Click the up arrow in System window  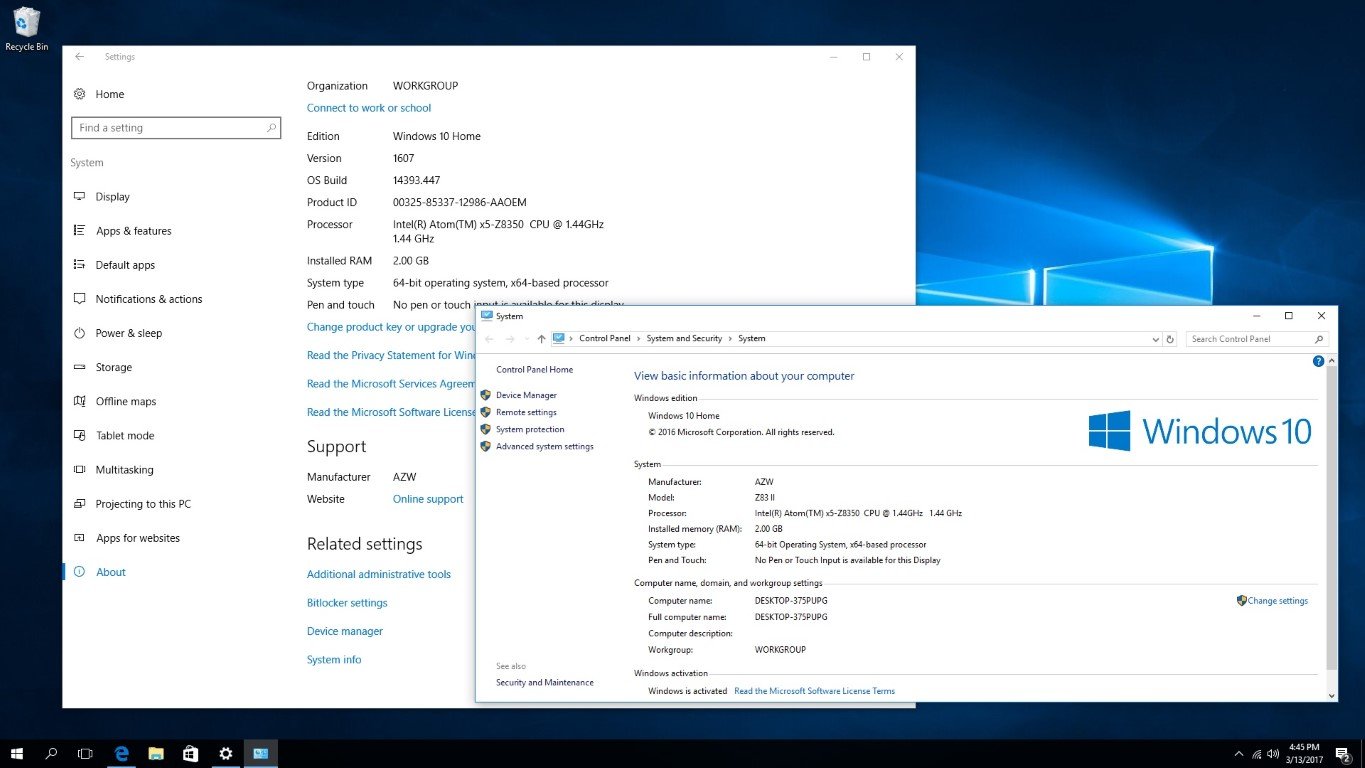(x=541, y=339)
